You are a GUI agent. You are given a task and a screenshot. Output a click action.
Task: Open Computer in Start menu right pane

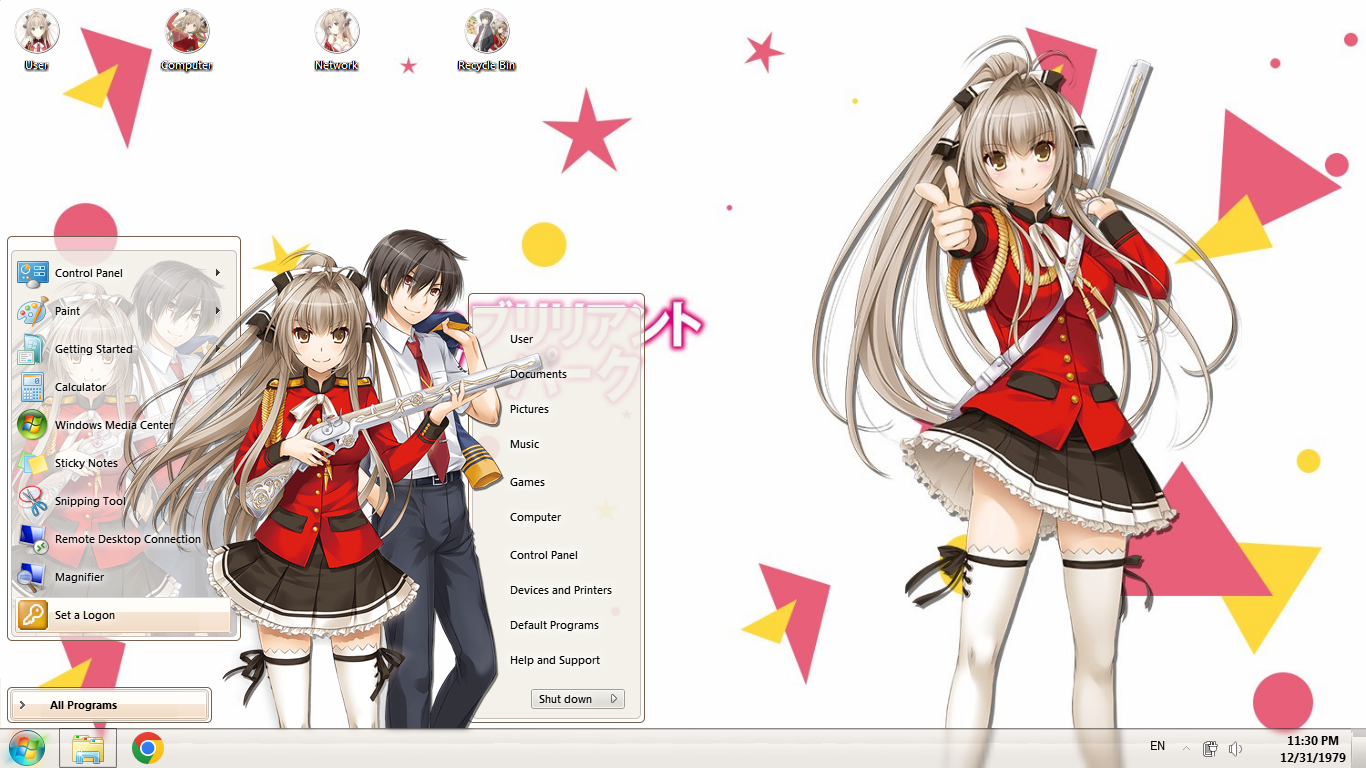535,517
